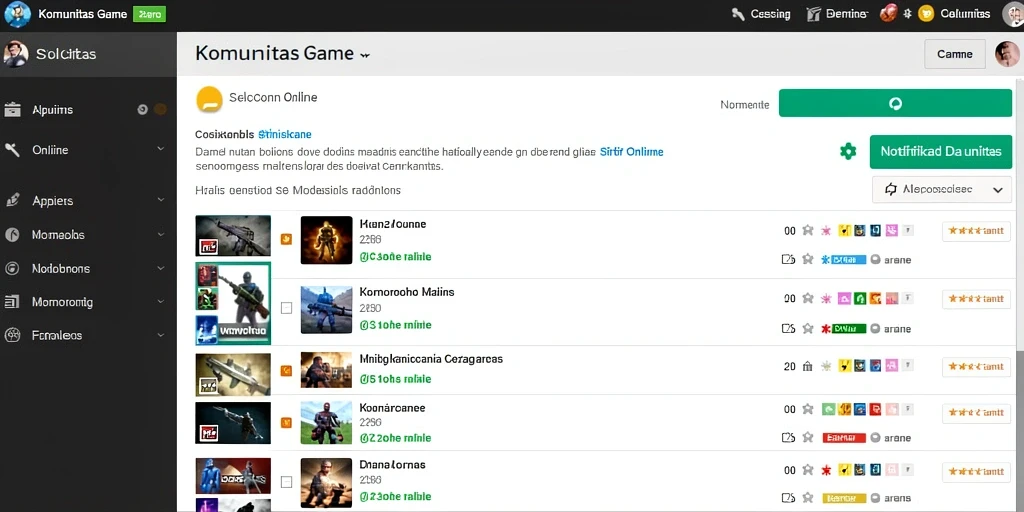
Task: Click the star rating button in the Konnárcanee row
Action: 976,412
